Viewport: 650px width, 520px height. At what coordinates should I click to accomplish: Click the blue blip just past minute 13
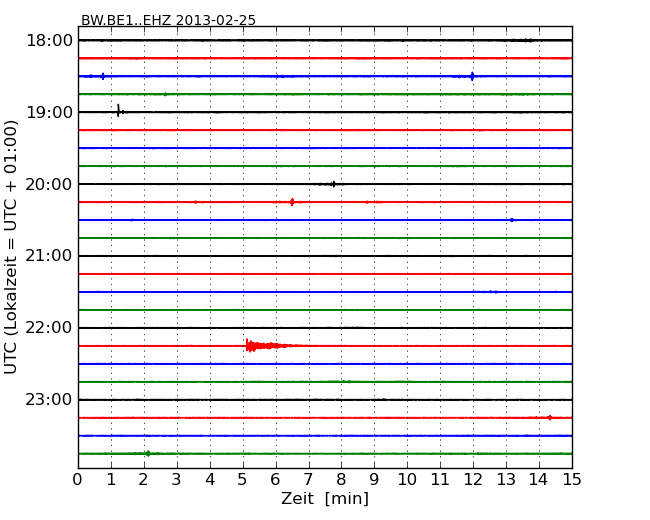(x=512, y=220)
